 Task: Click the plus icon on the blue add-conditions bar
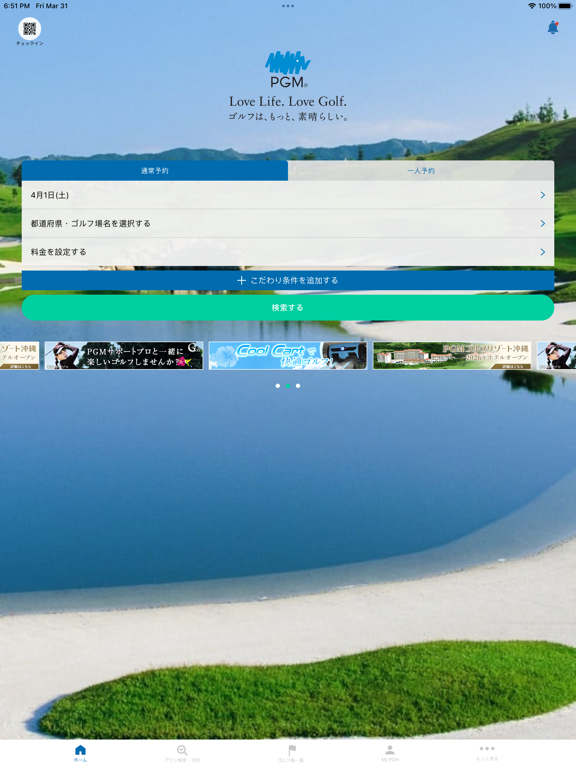241,280
